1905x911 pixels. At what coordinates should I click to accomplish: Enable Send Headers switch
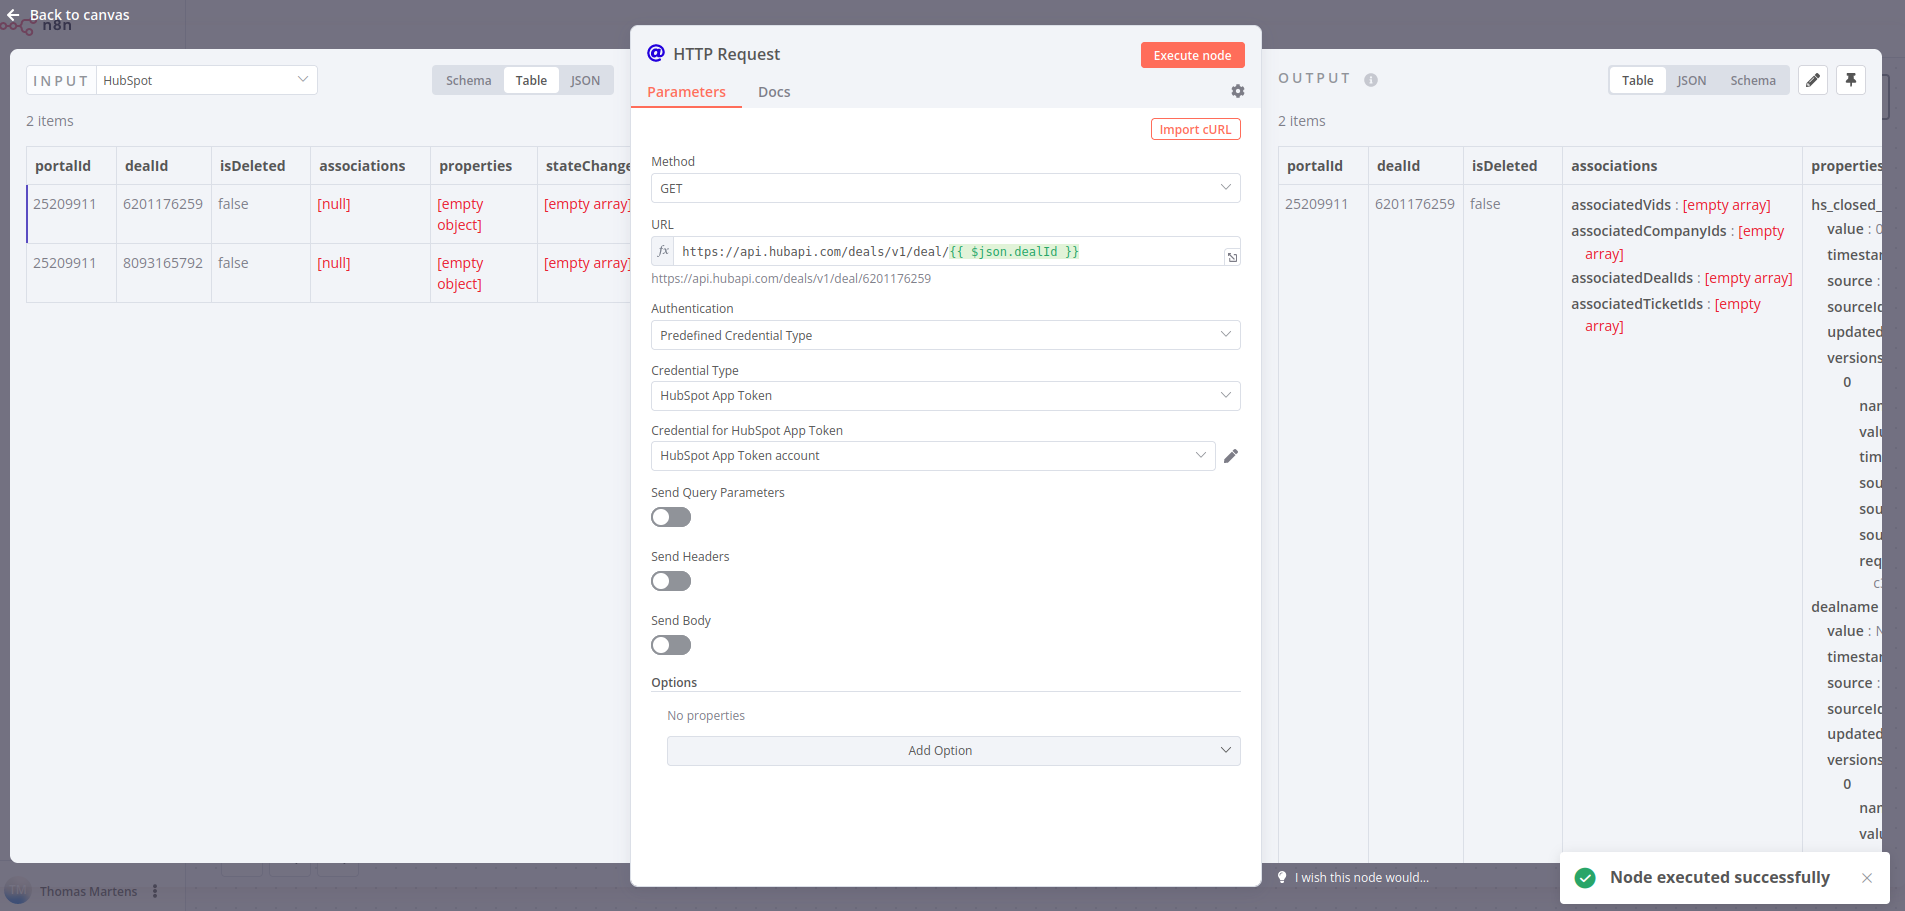click(x=671, y=581)
